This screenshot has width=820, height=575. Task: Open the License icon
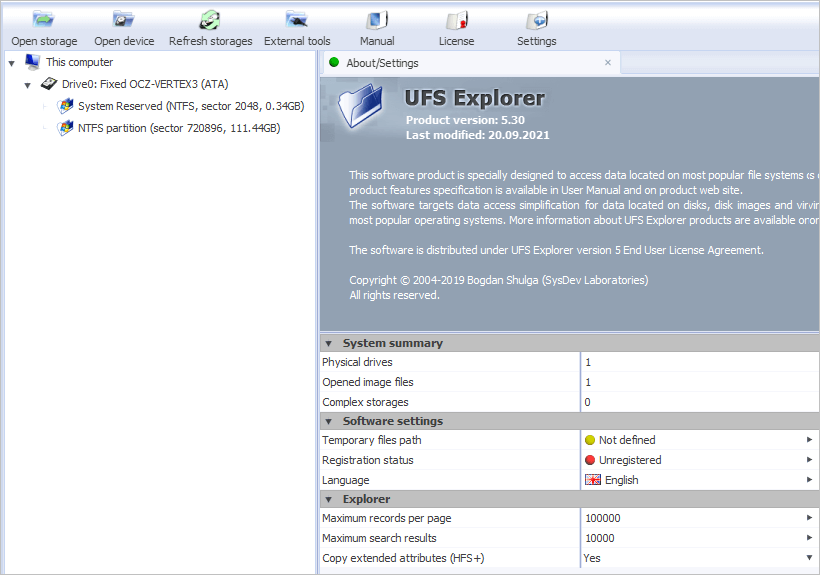pos(457,20)
